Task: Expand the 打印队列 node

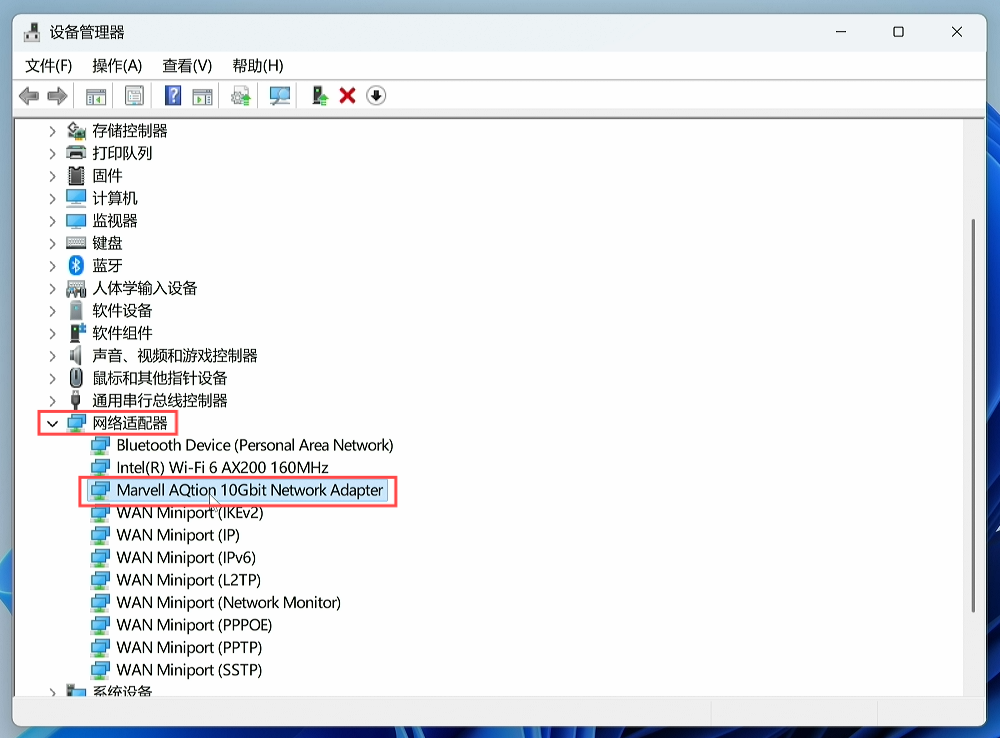Action: click(x=52, y=154)
